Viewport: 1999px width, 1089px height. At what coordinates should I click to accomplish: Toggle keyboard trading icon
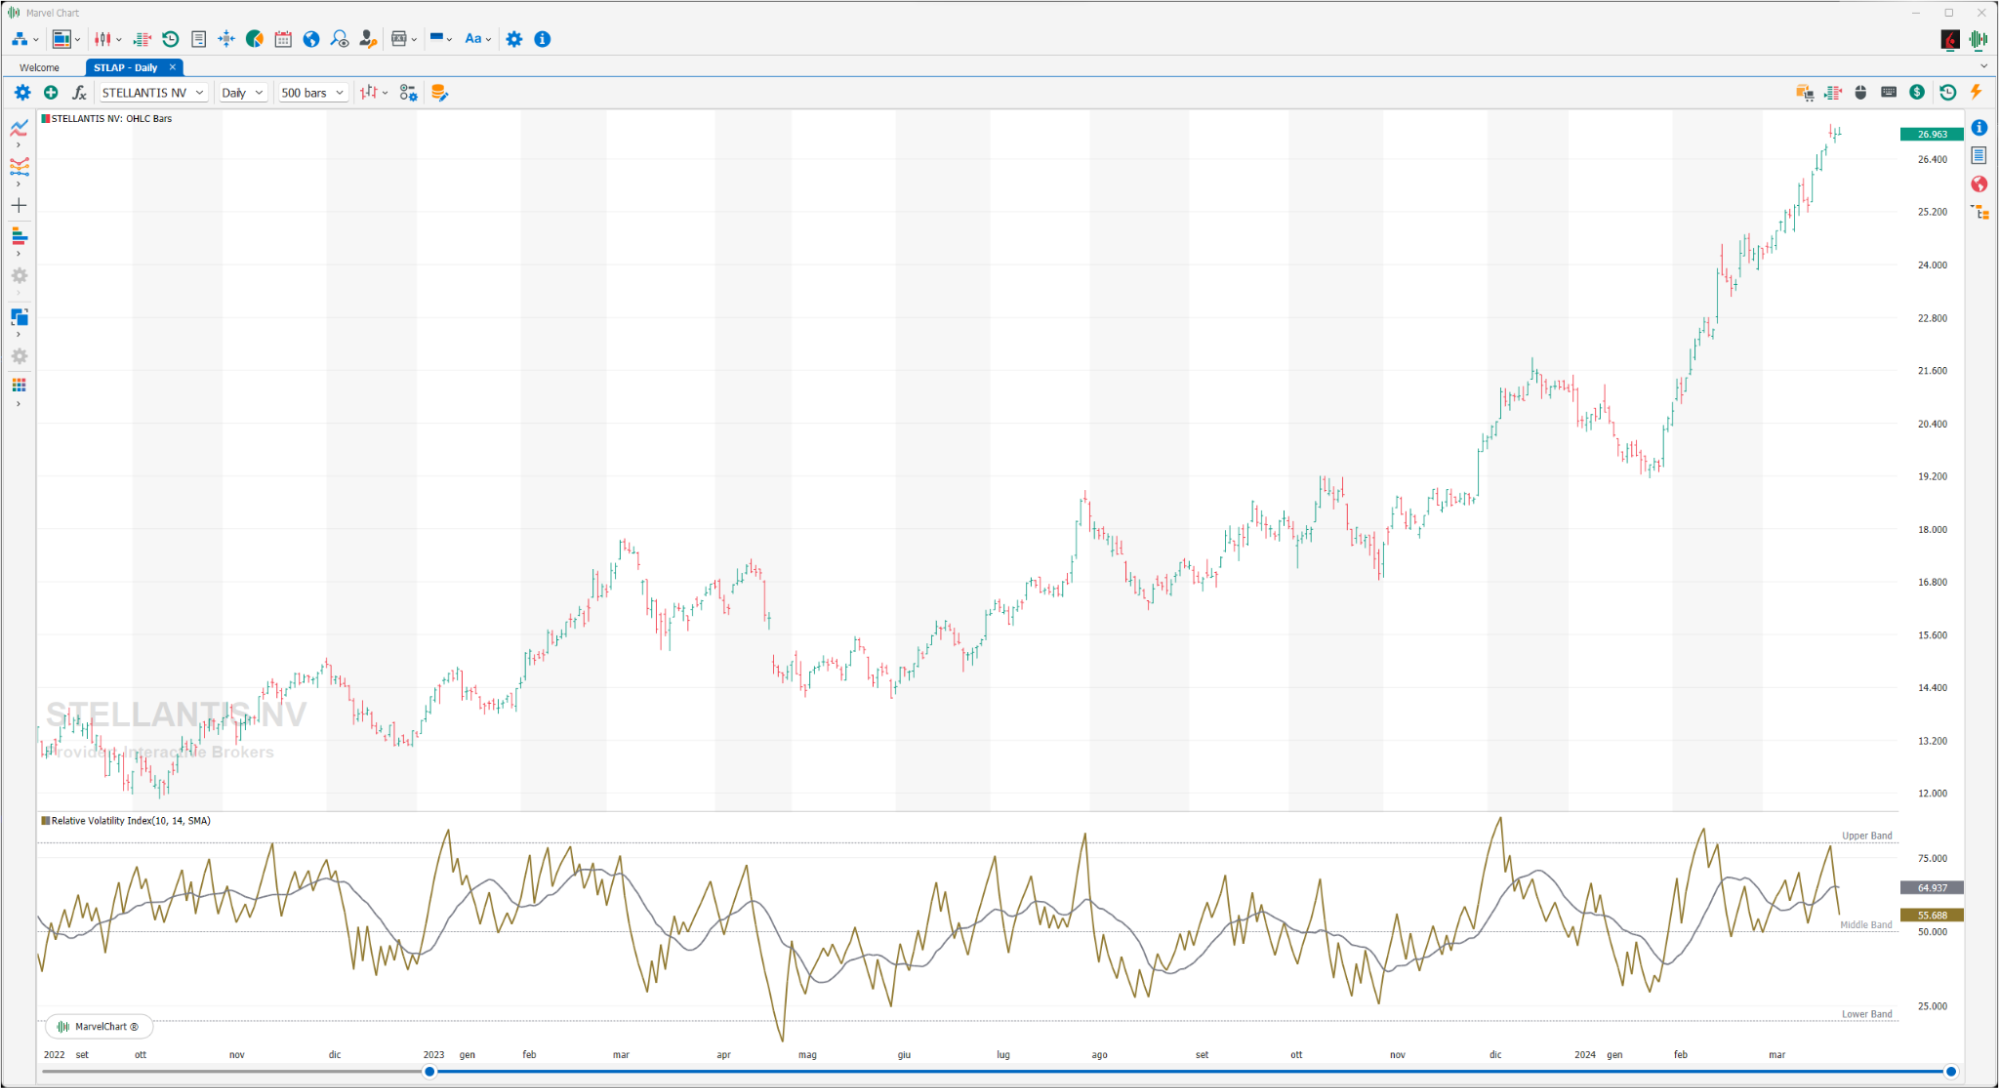pos(1888,92)
